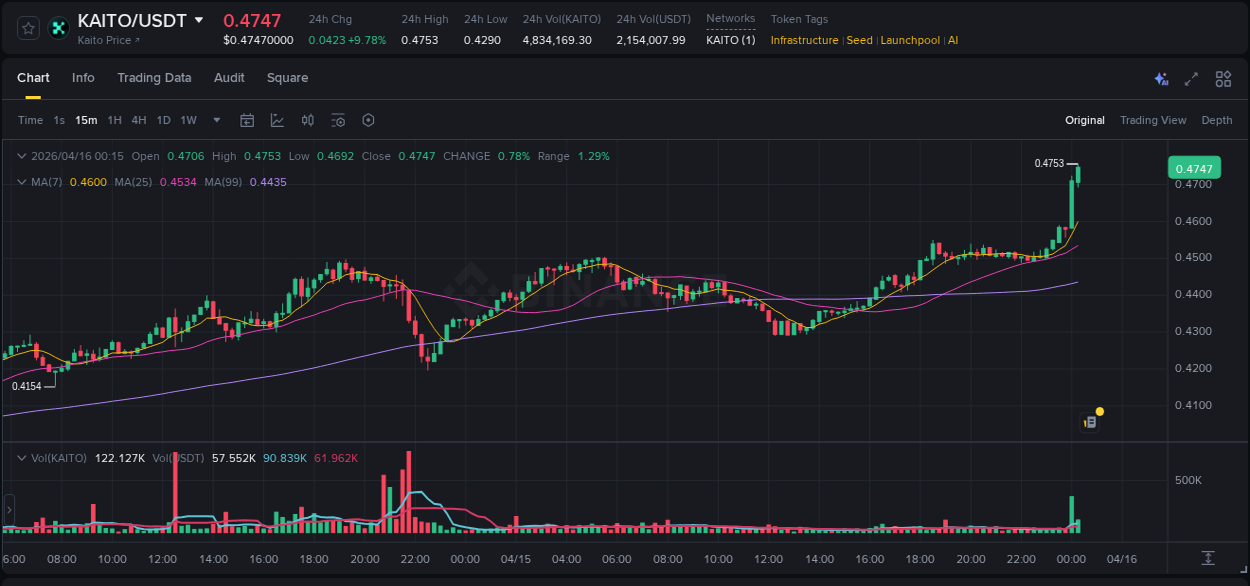Open the Launchpool token tag link

[909, 40]
